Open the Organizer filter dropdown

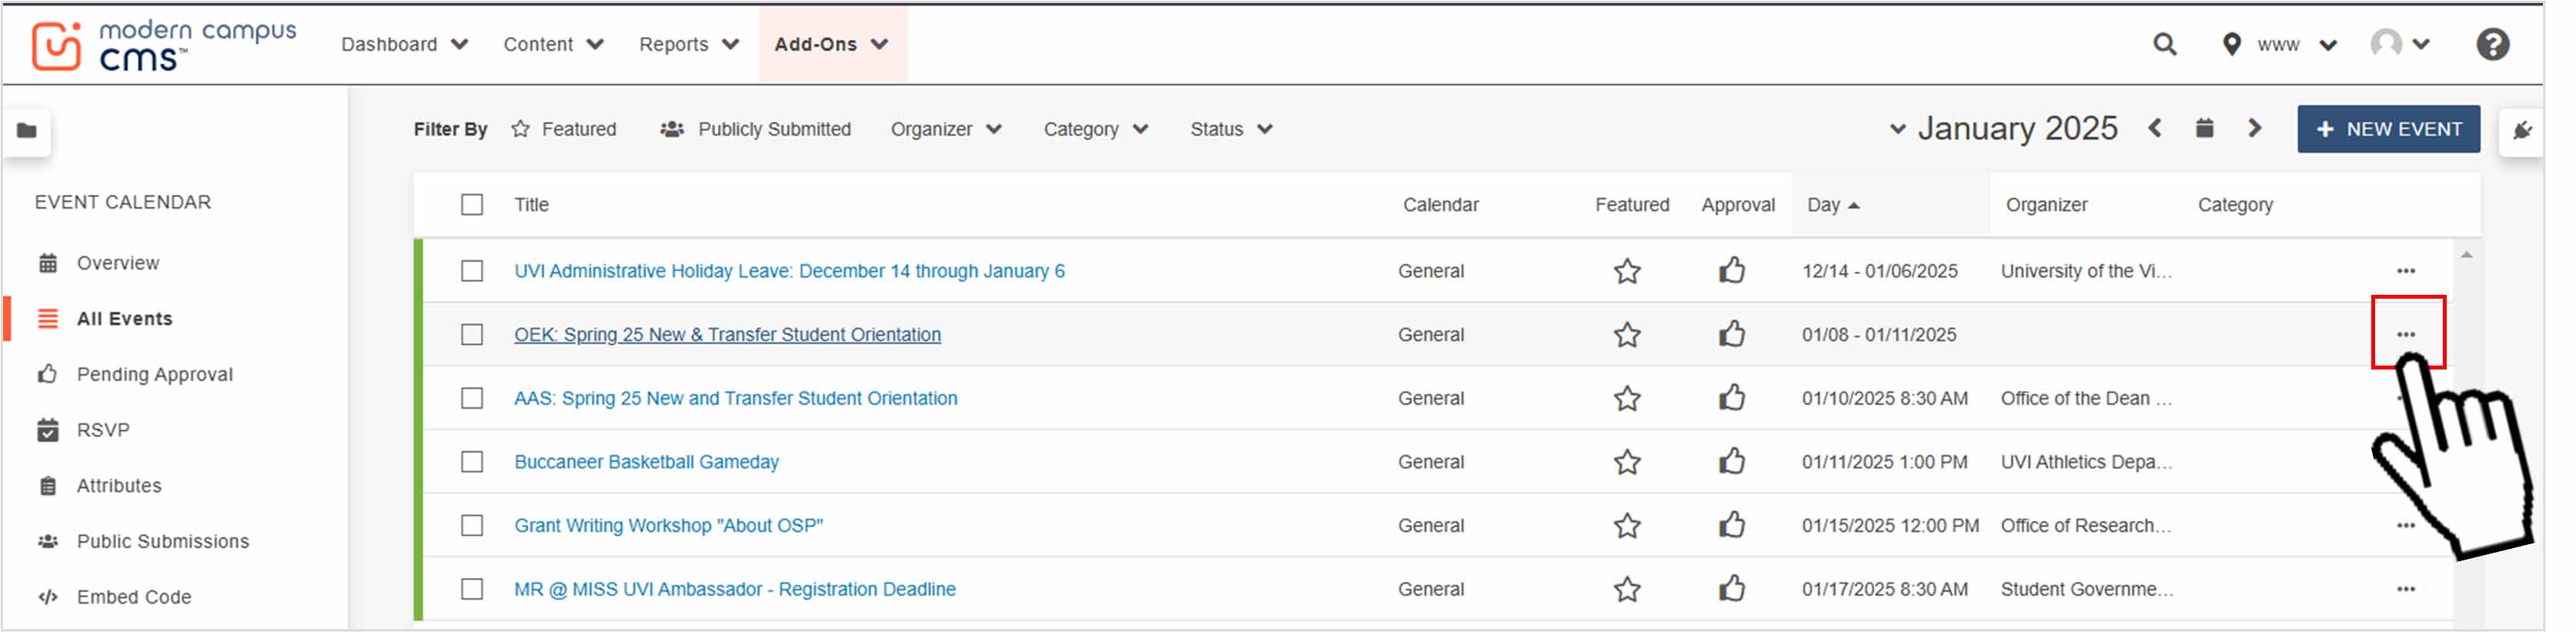tap(946, 129)
